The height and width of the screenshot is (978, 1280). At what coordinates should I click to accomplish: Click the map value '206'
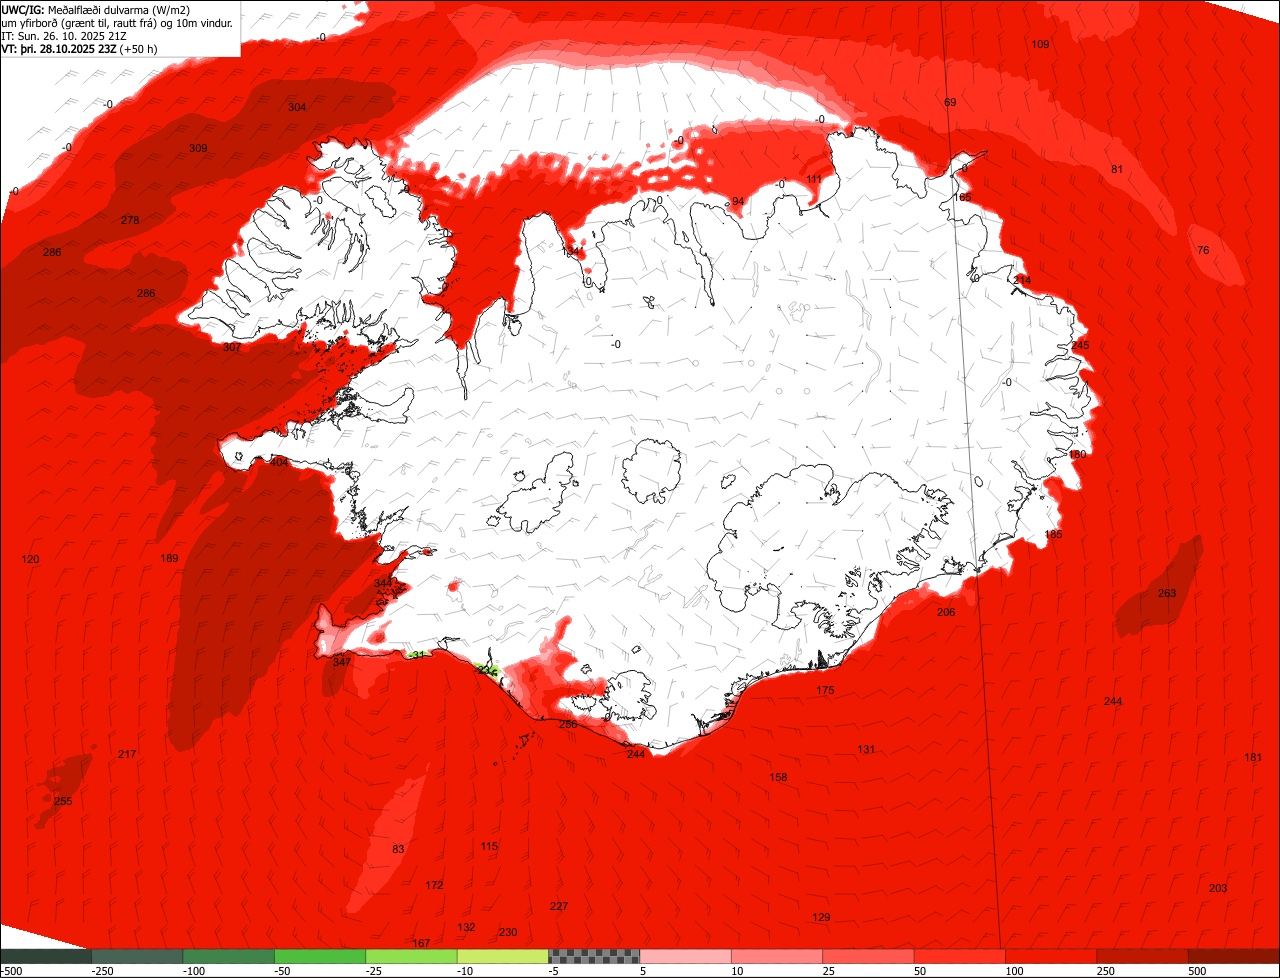click(946, 612)
